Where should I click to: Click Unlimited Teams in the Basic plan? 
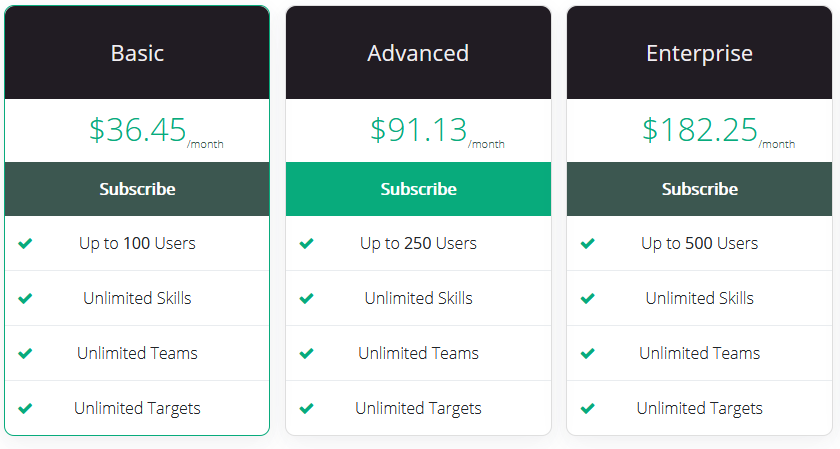pos(137,353)
